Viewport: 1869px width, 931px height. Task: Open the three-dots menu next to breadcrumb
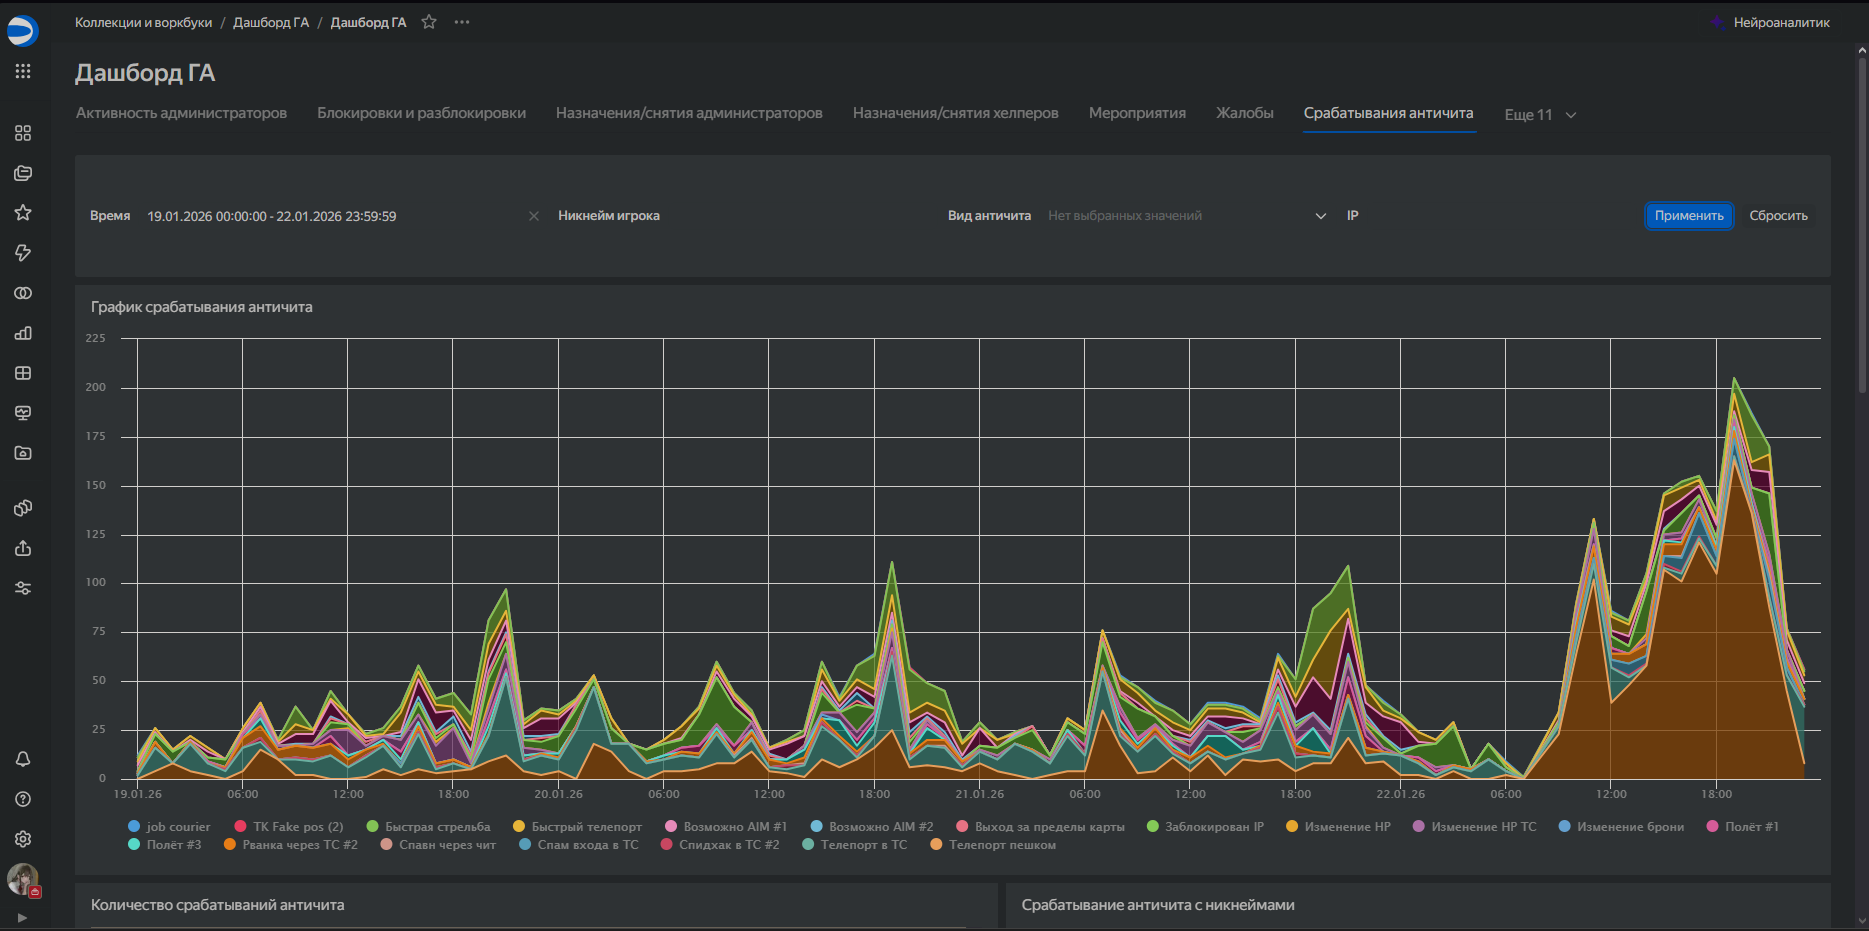[462, 22]
